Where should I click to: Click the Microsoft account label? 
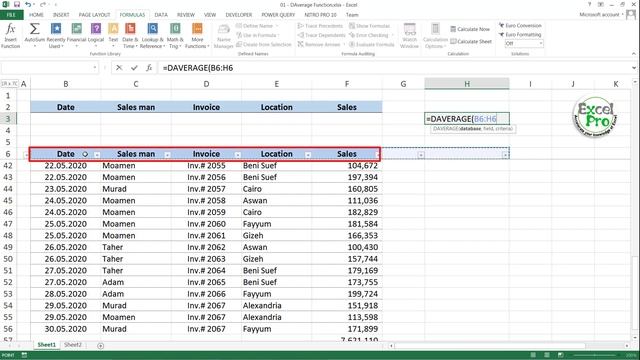coord(599,15)
